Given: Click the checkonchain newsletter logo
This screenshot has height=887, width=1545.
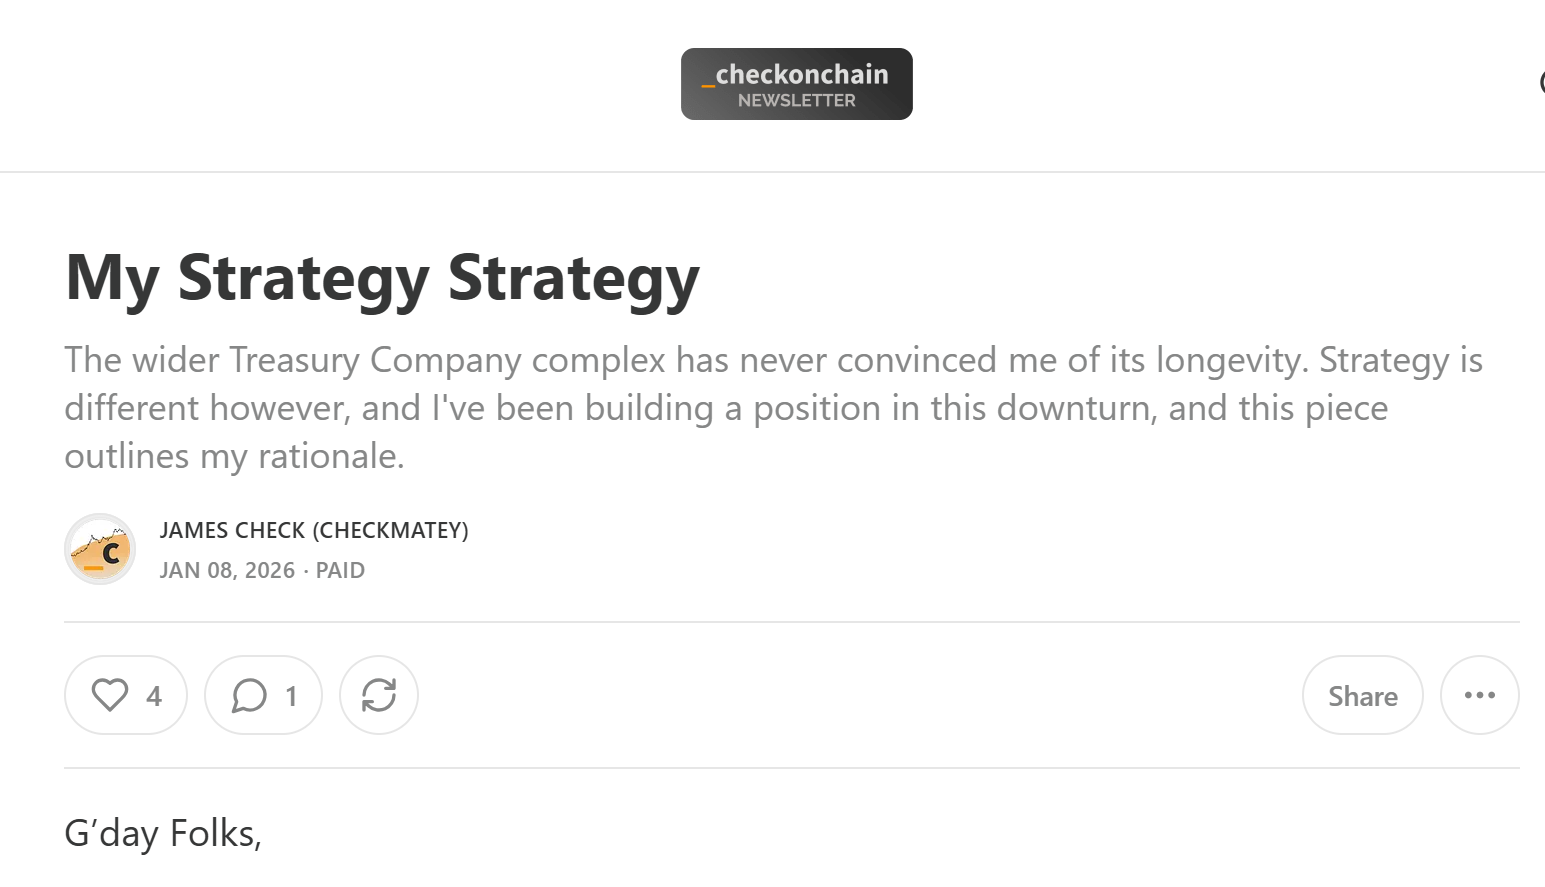Looking at the screenshot, I should pyautogui.click(x=796, y=84).
